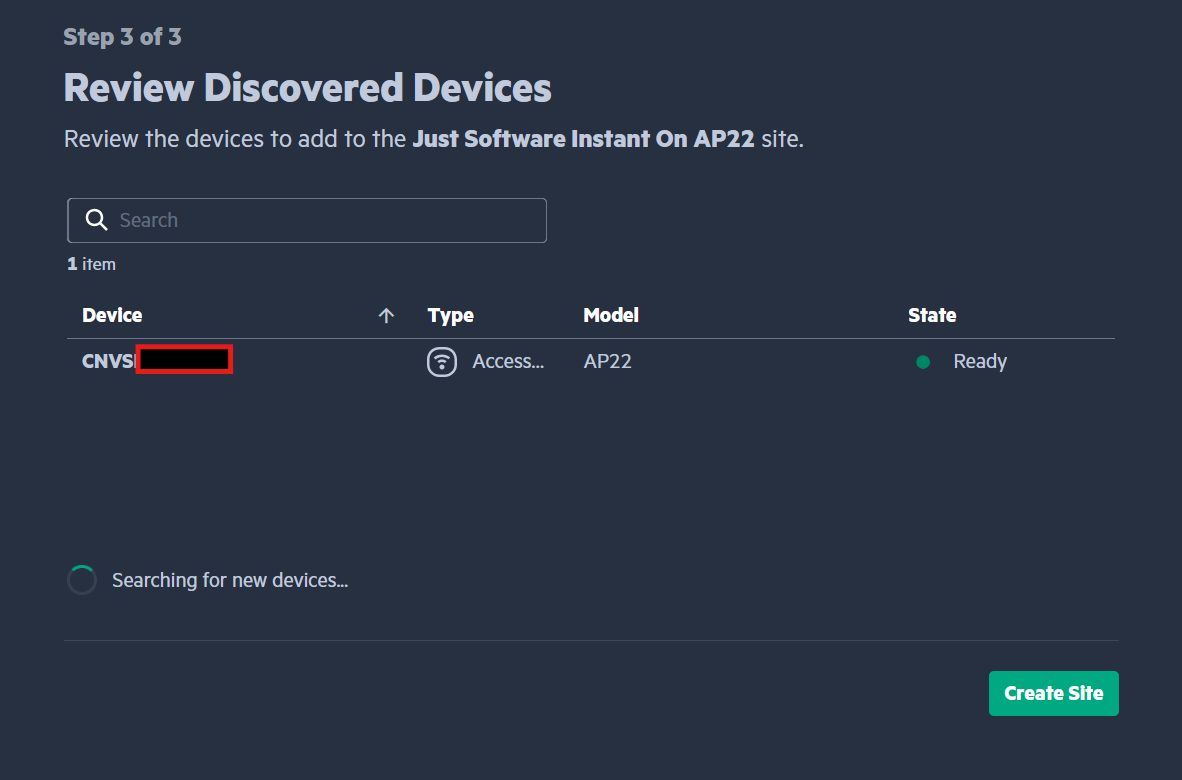Click the magnifying glass search icon
The image size is (1182, 780).
(96, 219)
